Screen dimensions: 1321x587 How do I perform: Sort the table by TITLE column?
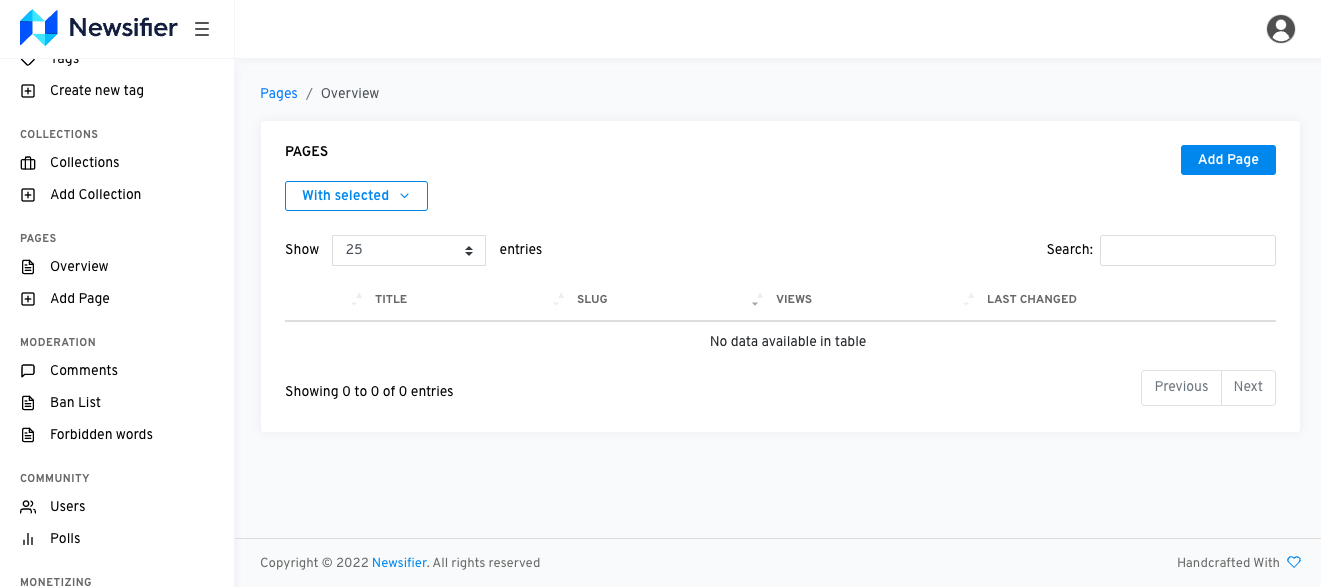[x=391, y=299]
